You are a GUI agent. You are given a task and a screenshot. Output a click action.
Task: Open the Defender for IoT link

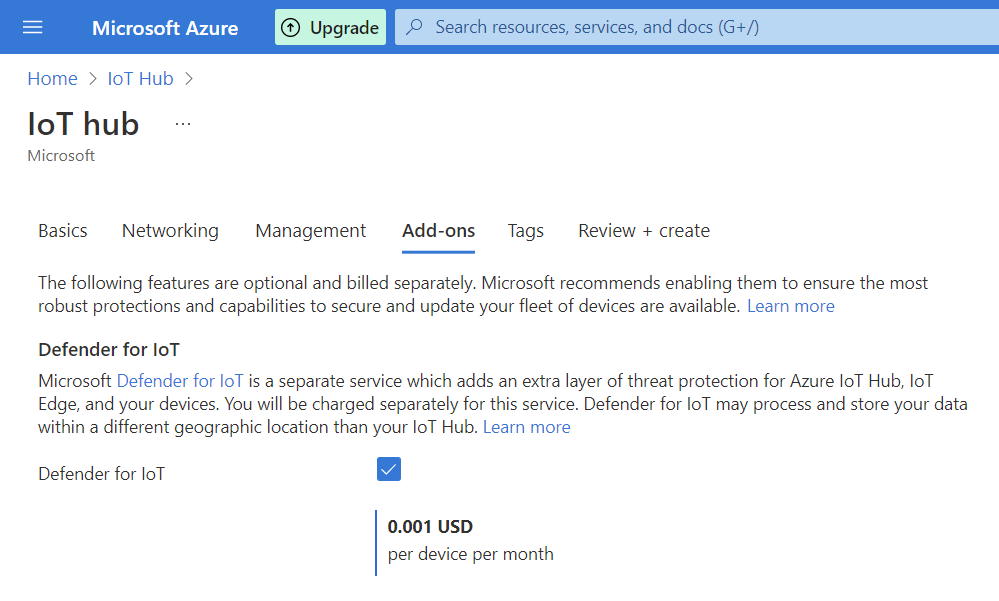tap(180, 380)
